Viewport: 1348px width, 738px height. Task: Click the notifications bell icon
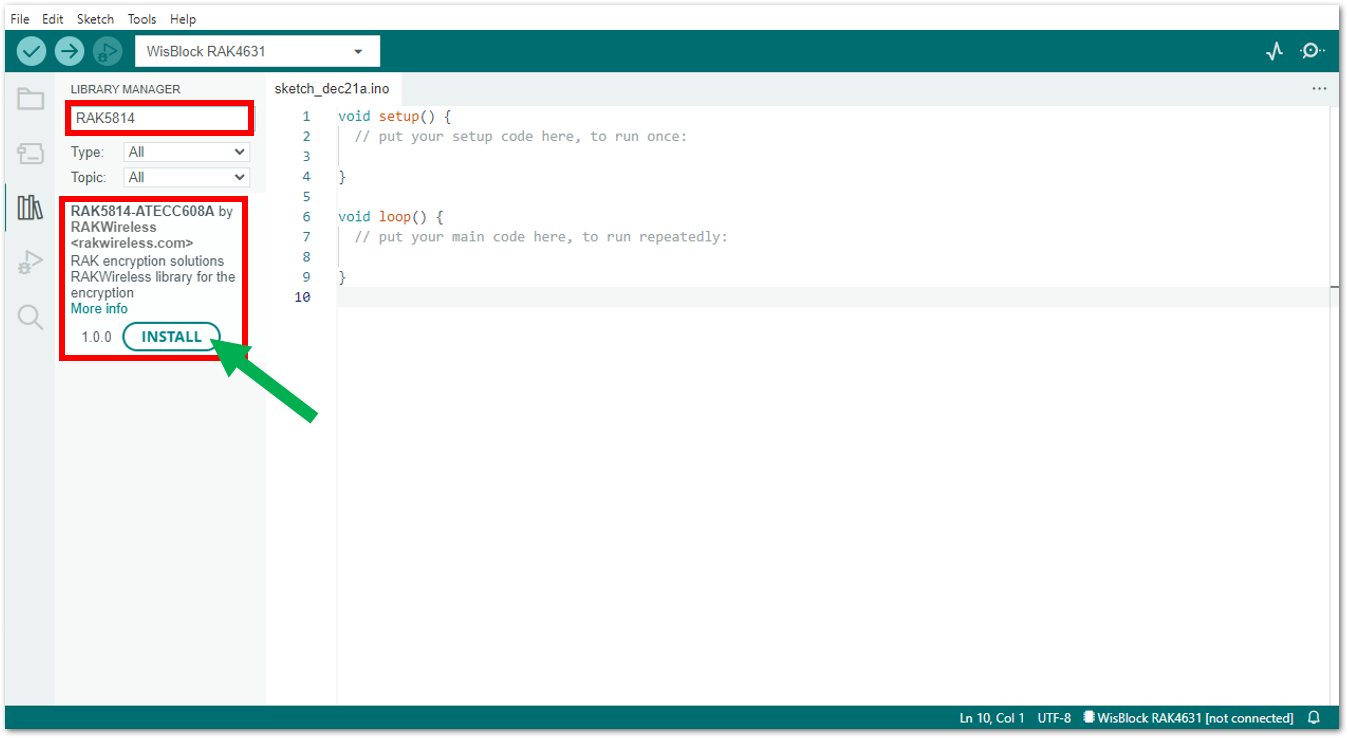[1314, 718]
